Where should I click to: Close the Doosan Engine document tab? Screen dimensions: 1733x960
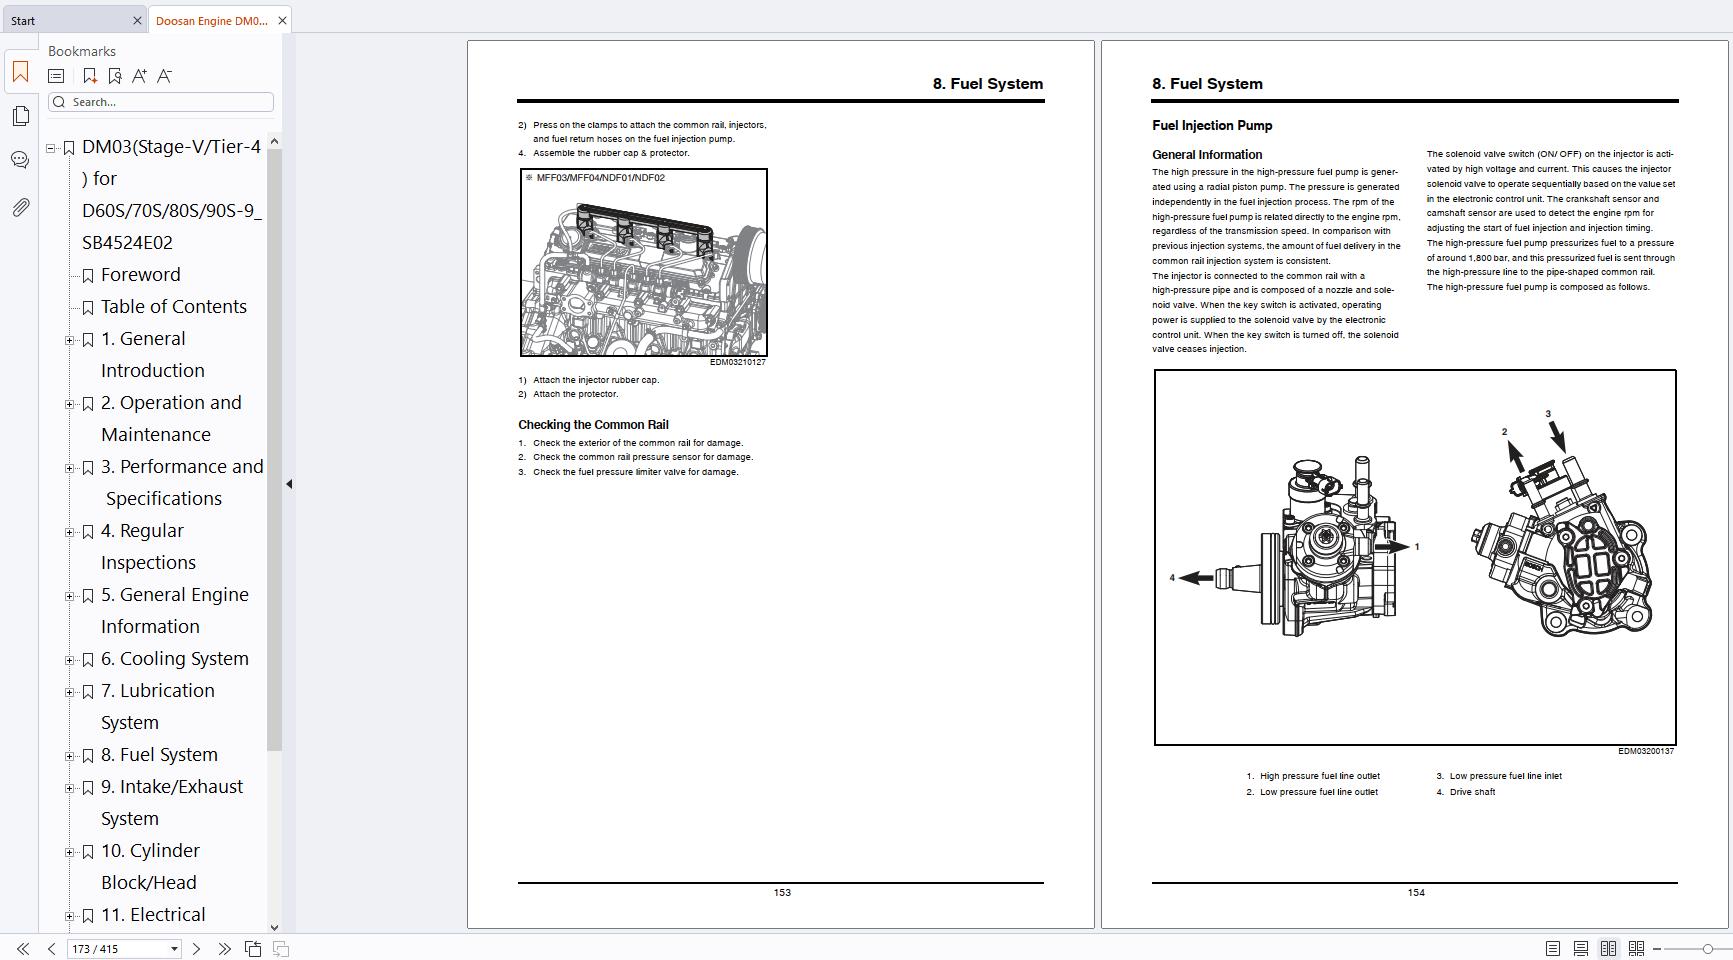(x=282, y=20)
